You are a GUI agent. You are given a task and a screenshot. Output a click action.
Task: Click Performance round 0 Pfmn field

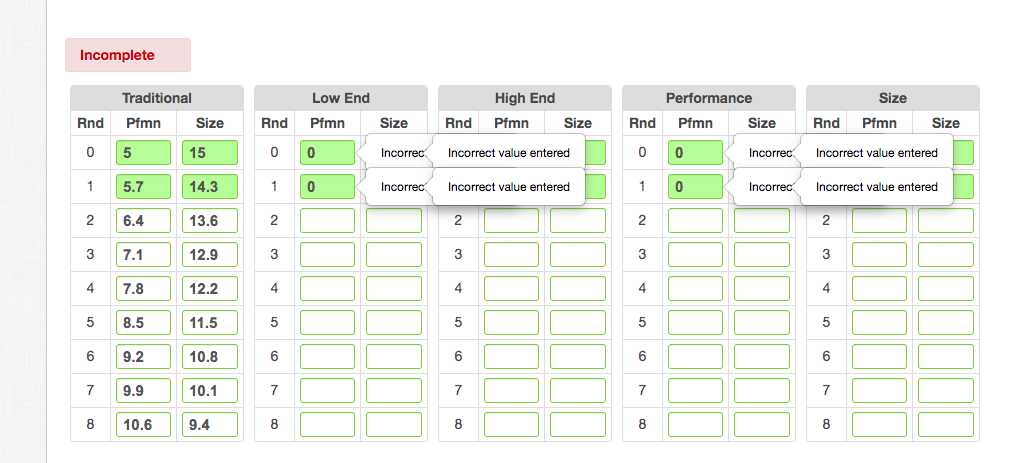coord(696,153)
